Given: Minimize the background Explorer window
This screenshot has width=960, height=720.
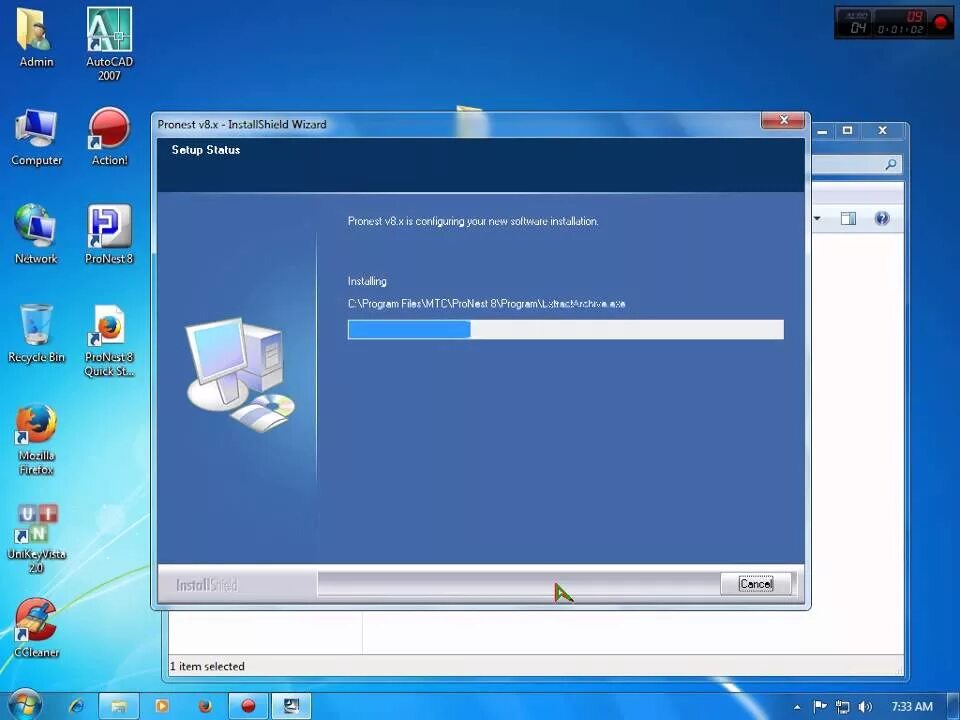Looking at the screenshot, I should click(x=822, y=131).
